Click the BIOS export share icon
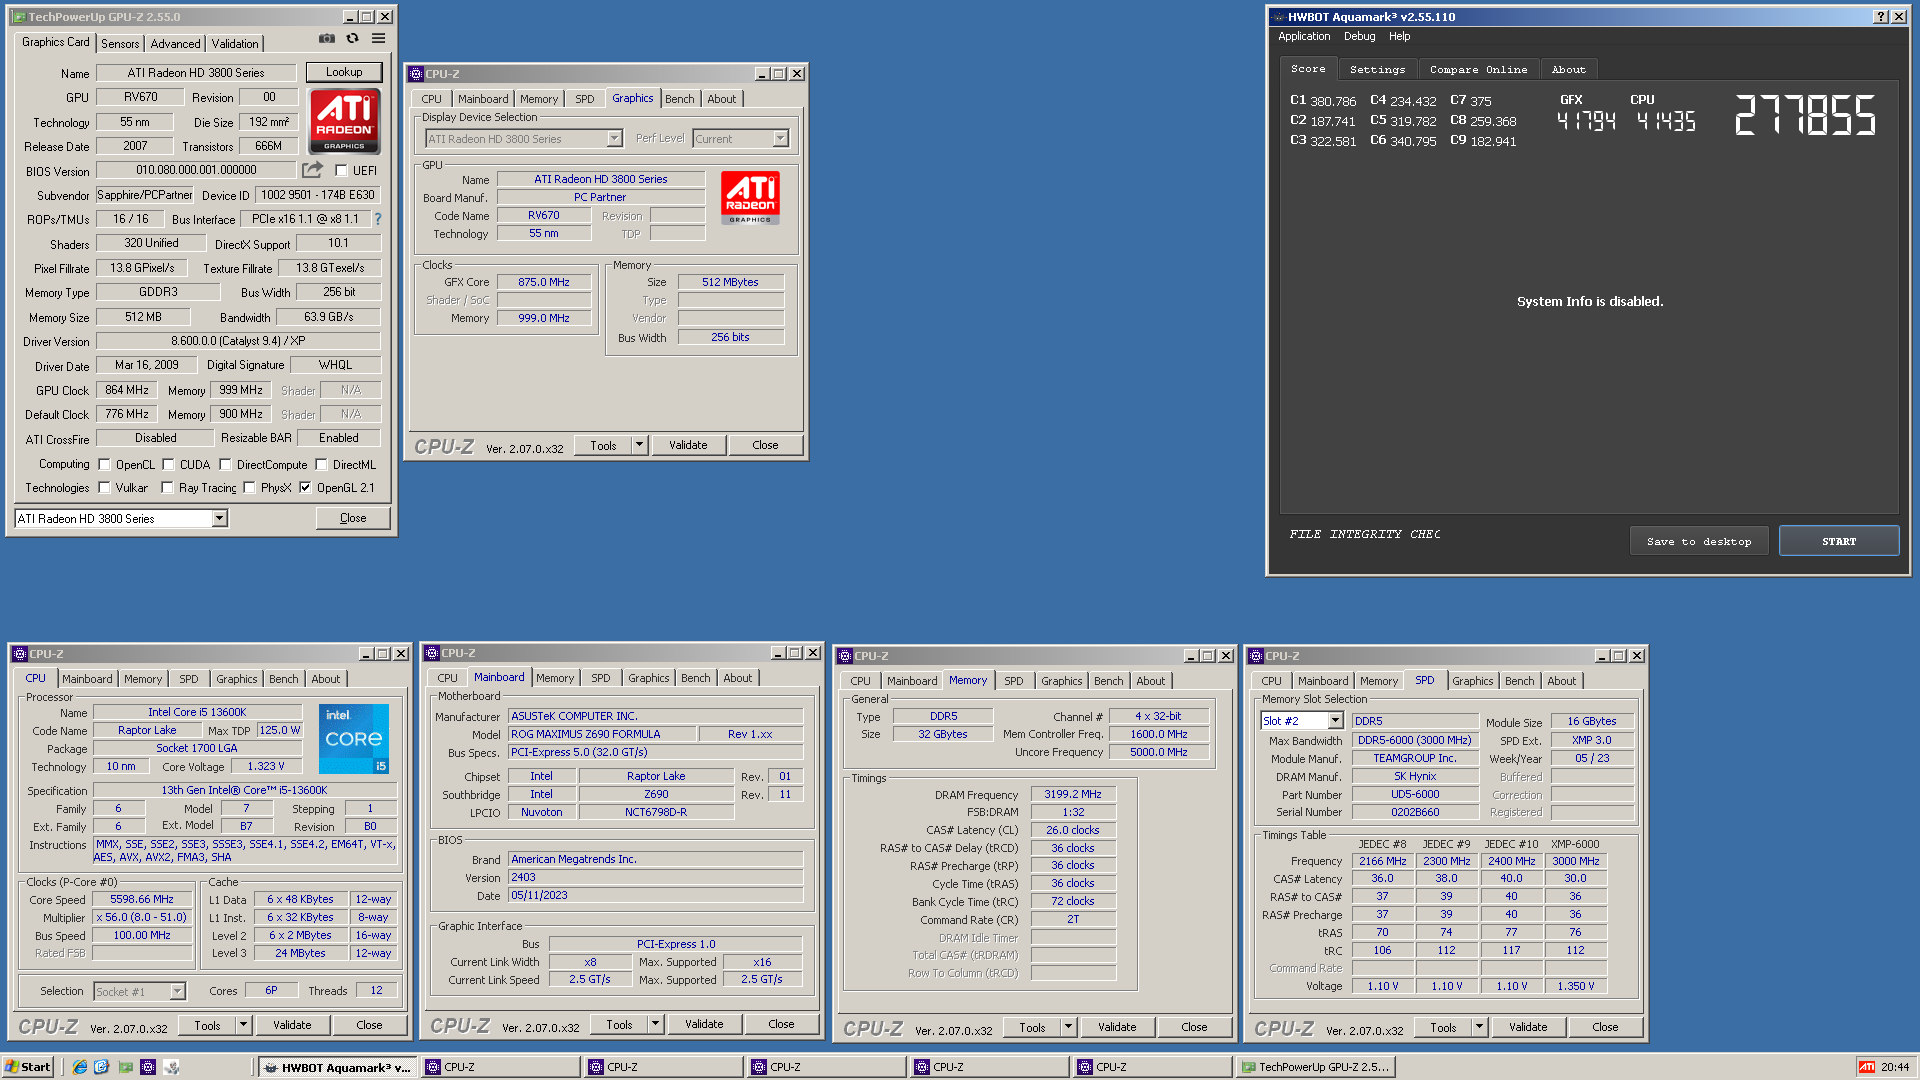Image resolution: width=1920 pixels, height=1080 pixels. 313,170
